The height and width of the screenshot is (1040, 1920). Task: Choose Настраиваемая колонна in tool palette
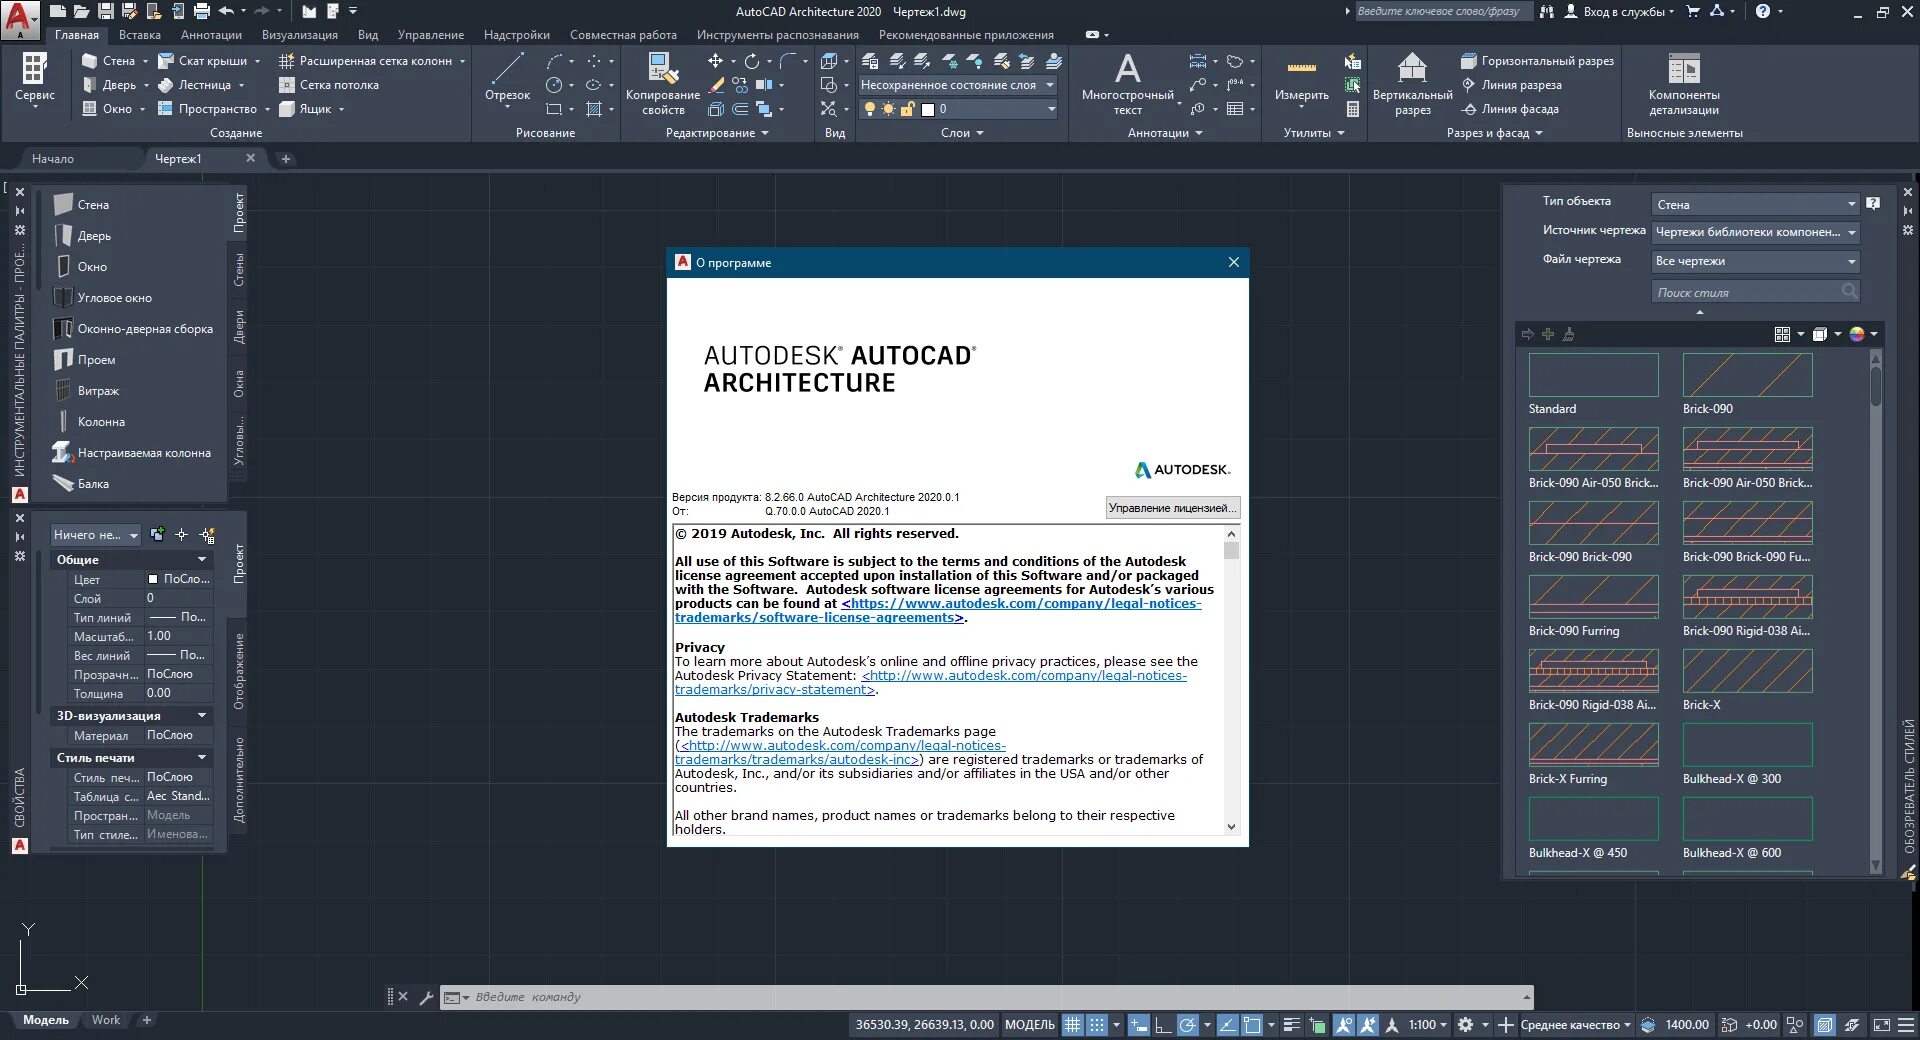(131, 453)
